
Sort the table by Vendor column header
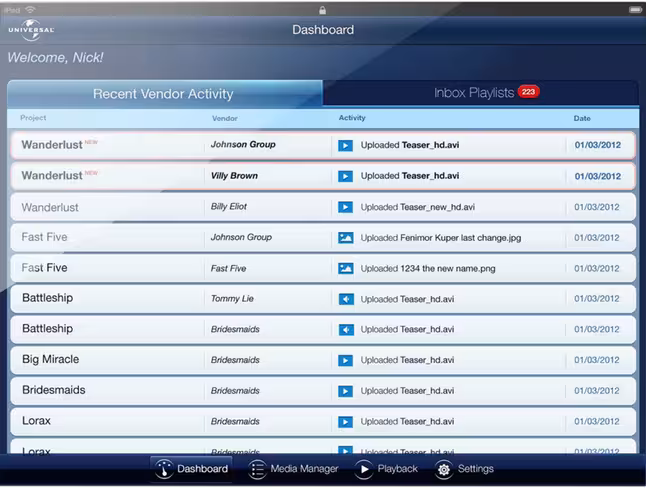225,118
